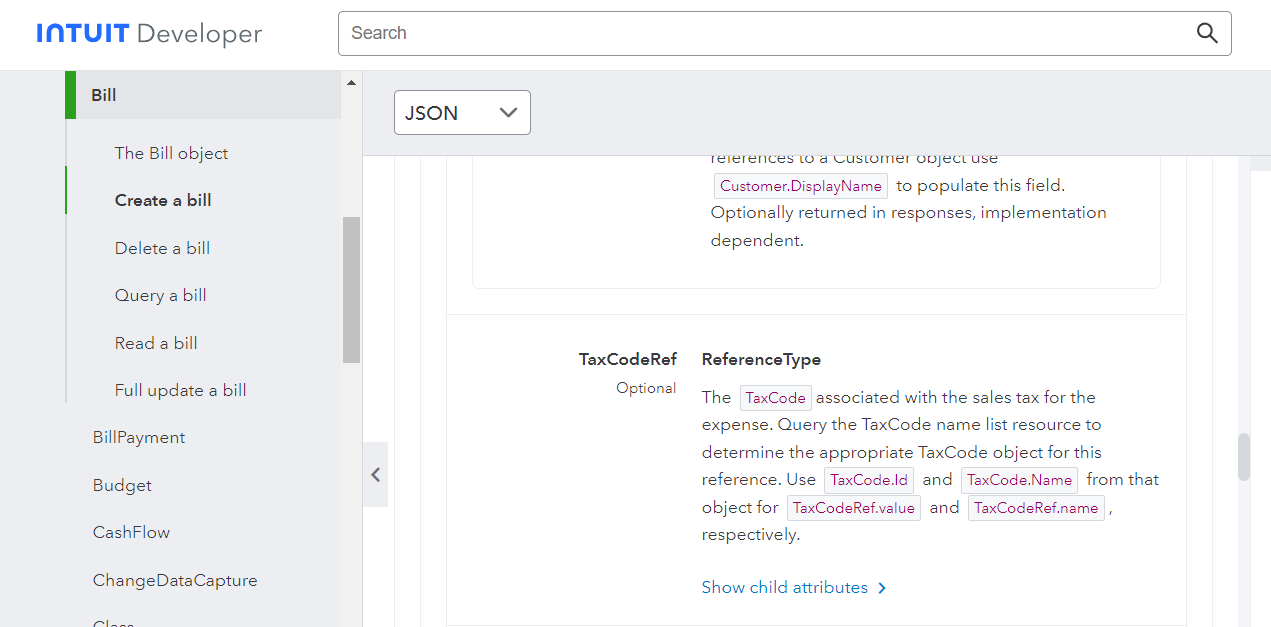Click the Optional label under TaxCodeRef
Viewport: 1271px width, 627px height.
pos(646,388)
